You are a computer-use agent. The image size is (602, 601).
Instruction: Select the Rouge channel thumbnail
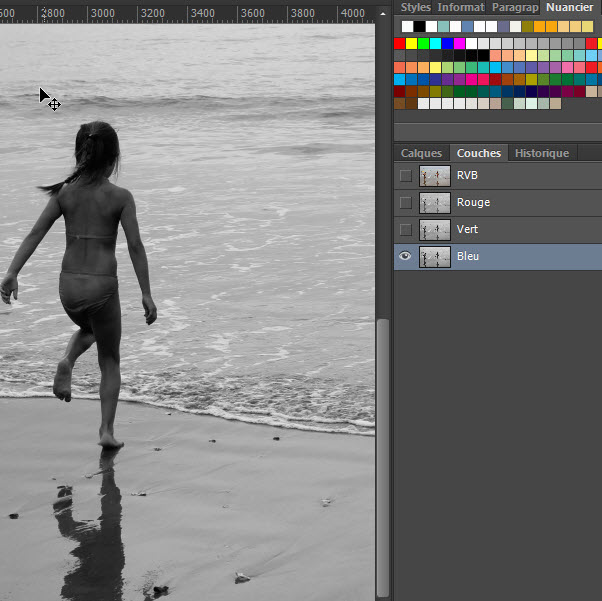pos(434,203)
